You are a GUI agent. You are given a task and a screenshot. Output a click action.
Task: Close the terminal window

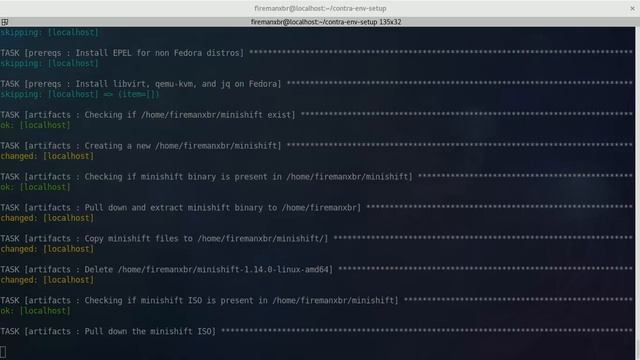[632, 8]
